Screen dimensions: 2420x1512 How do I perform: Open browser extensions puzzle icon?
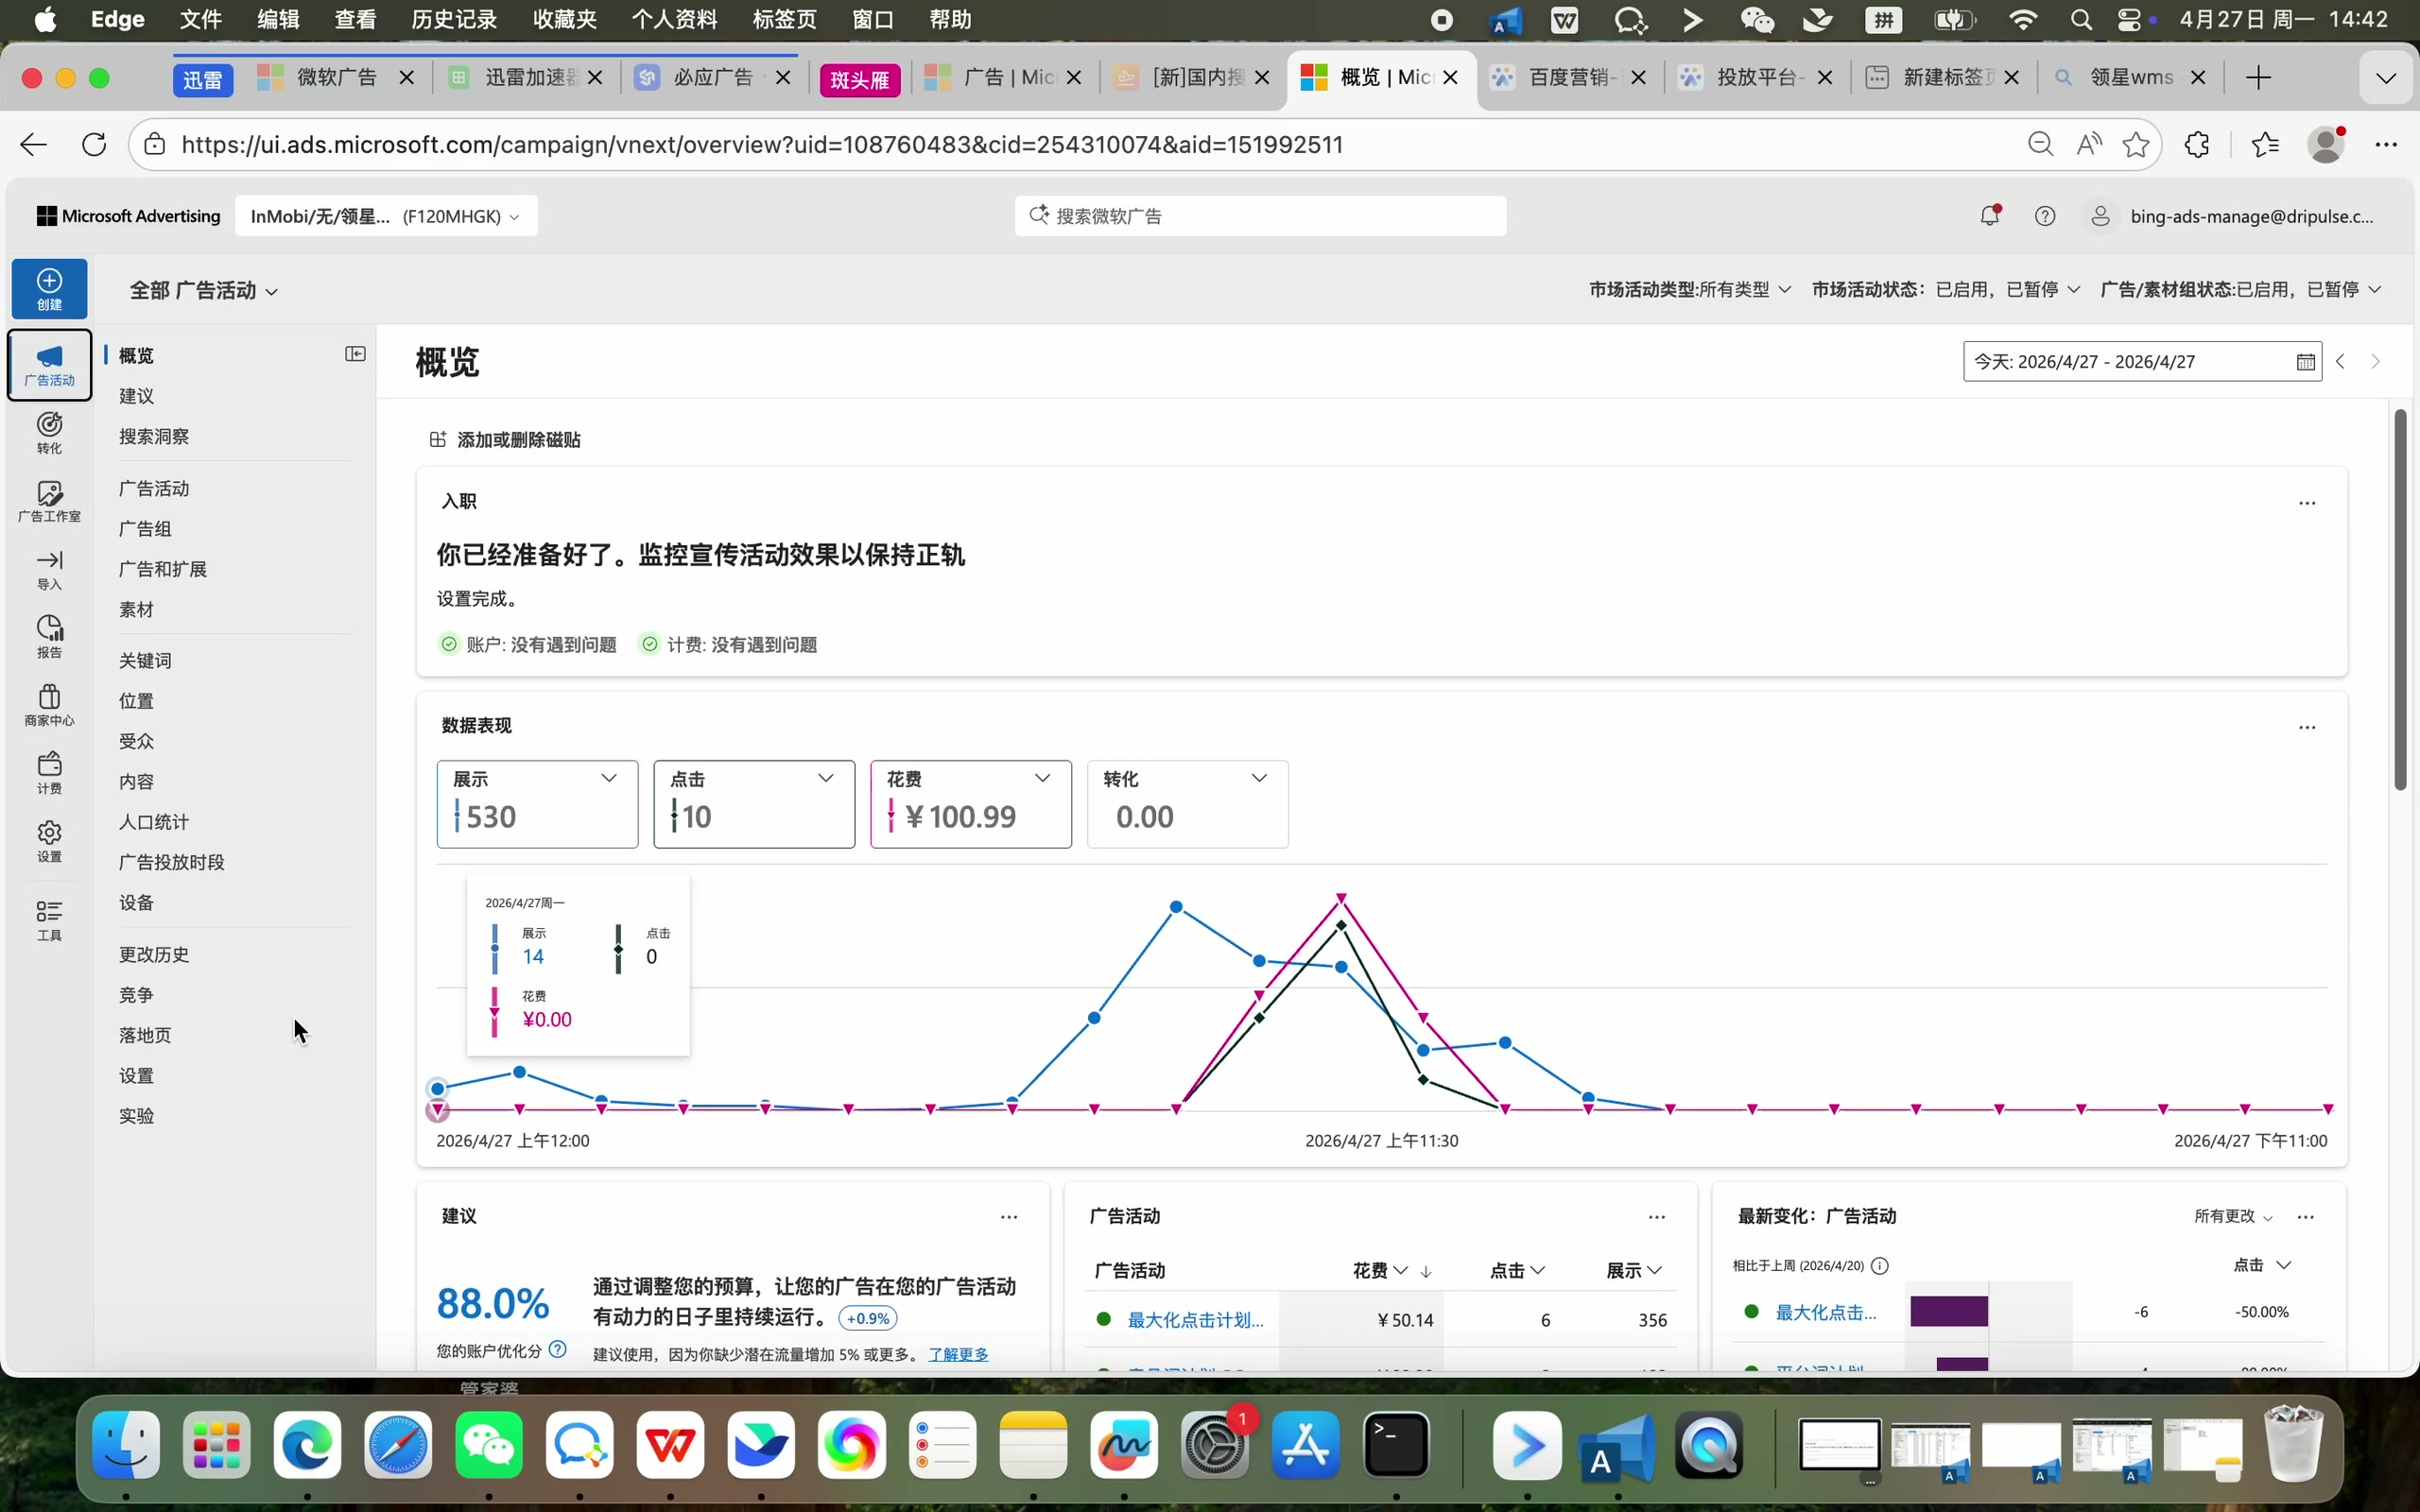[2197, 145]
